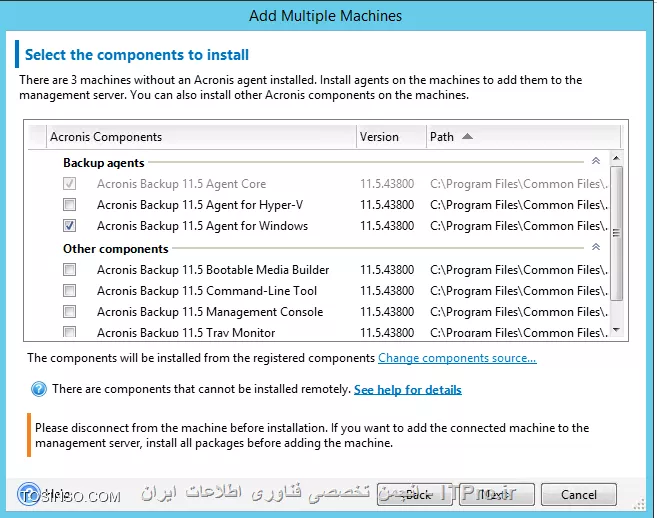Click the list scrollbar down arrow
Screen dimensions: 657x518
pyautogui.click(x=616, y=330)
